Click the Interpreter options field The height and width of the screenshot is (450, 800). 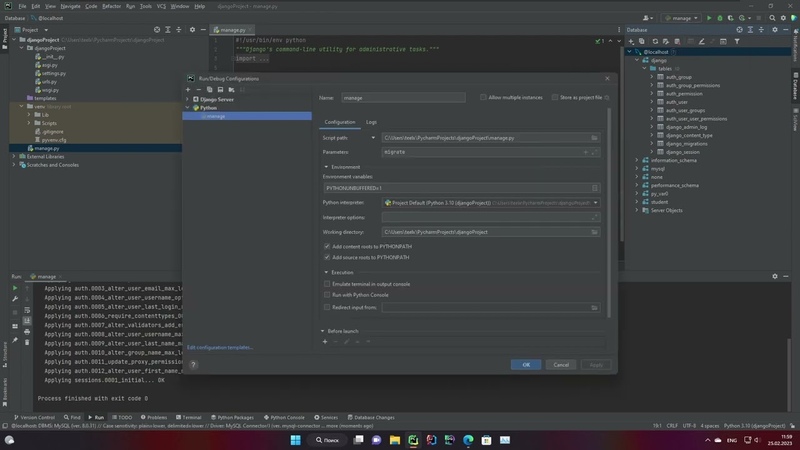tap(490, 217)
